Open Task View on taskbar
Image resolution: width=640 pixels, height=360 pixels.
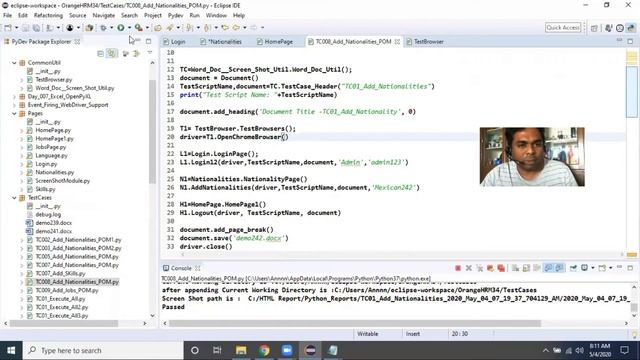217,350
